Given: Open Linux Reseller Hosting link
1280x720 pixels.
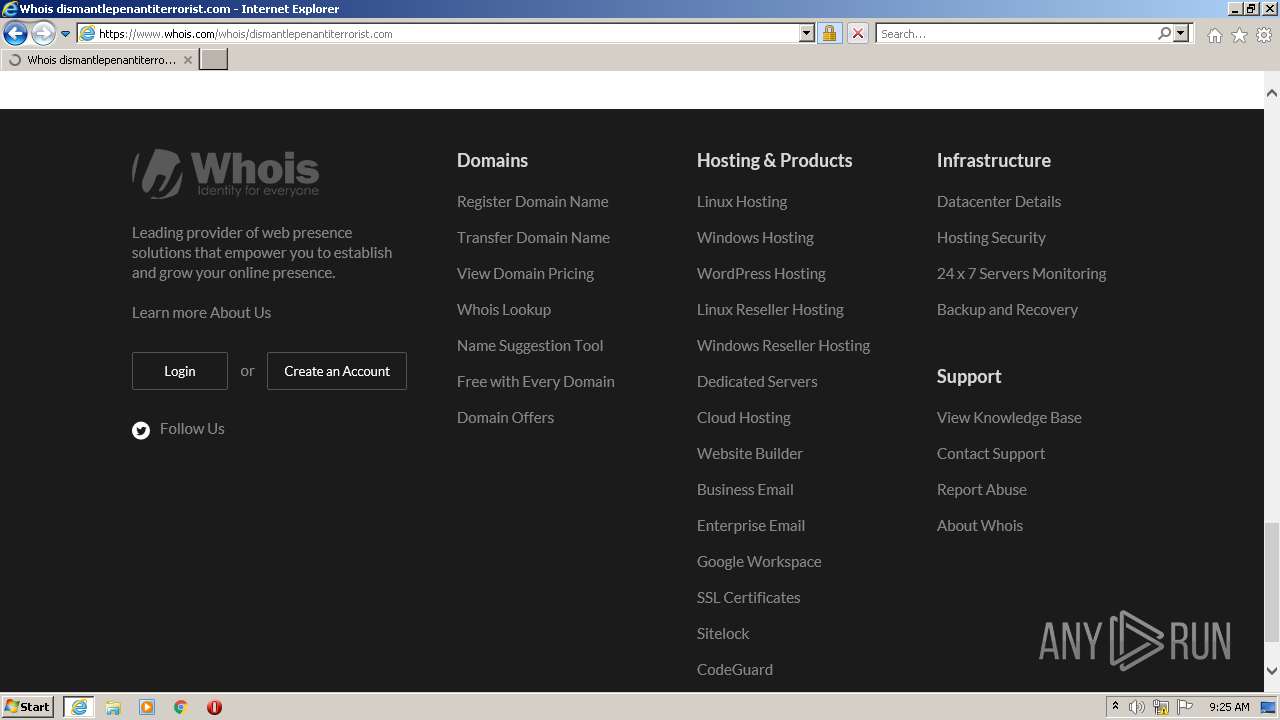Looking at the screenshot, I should pos(770,309).
